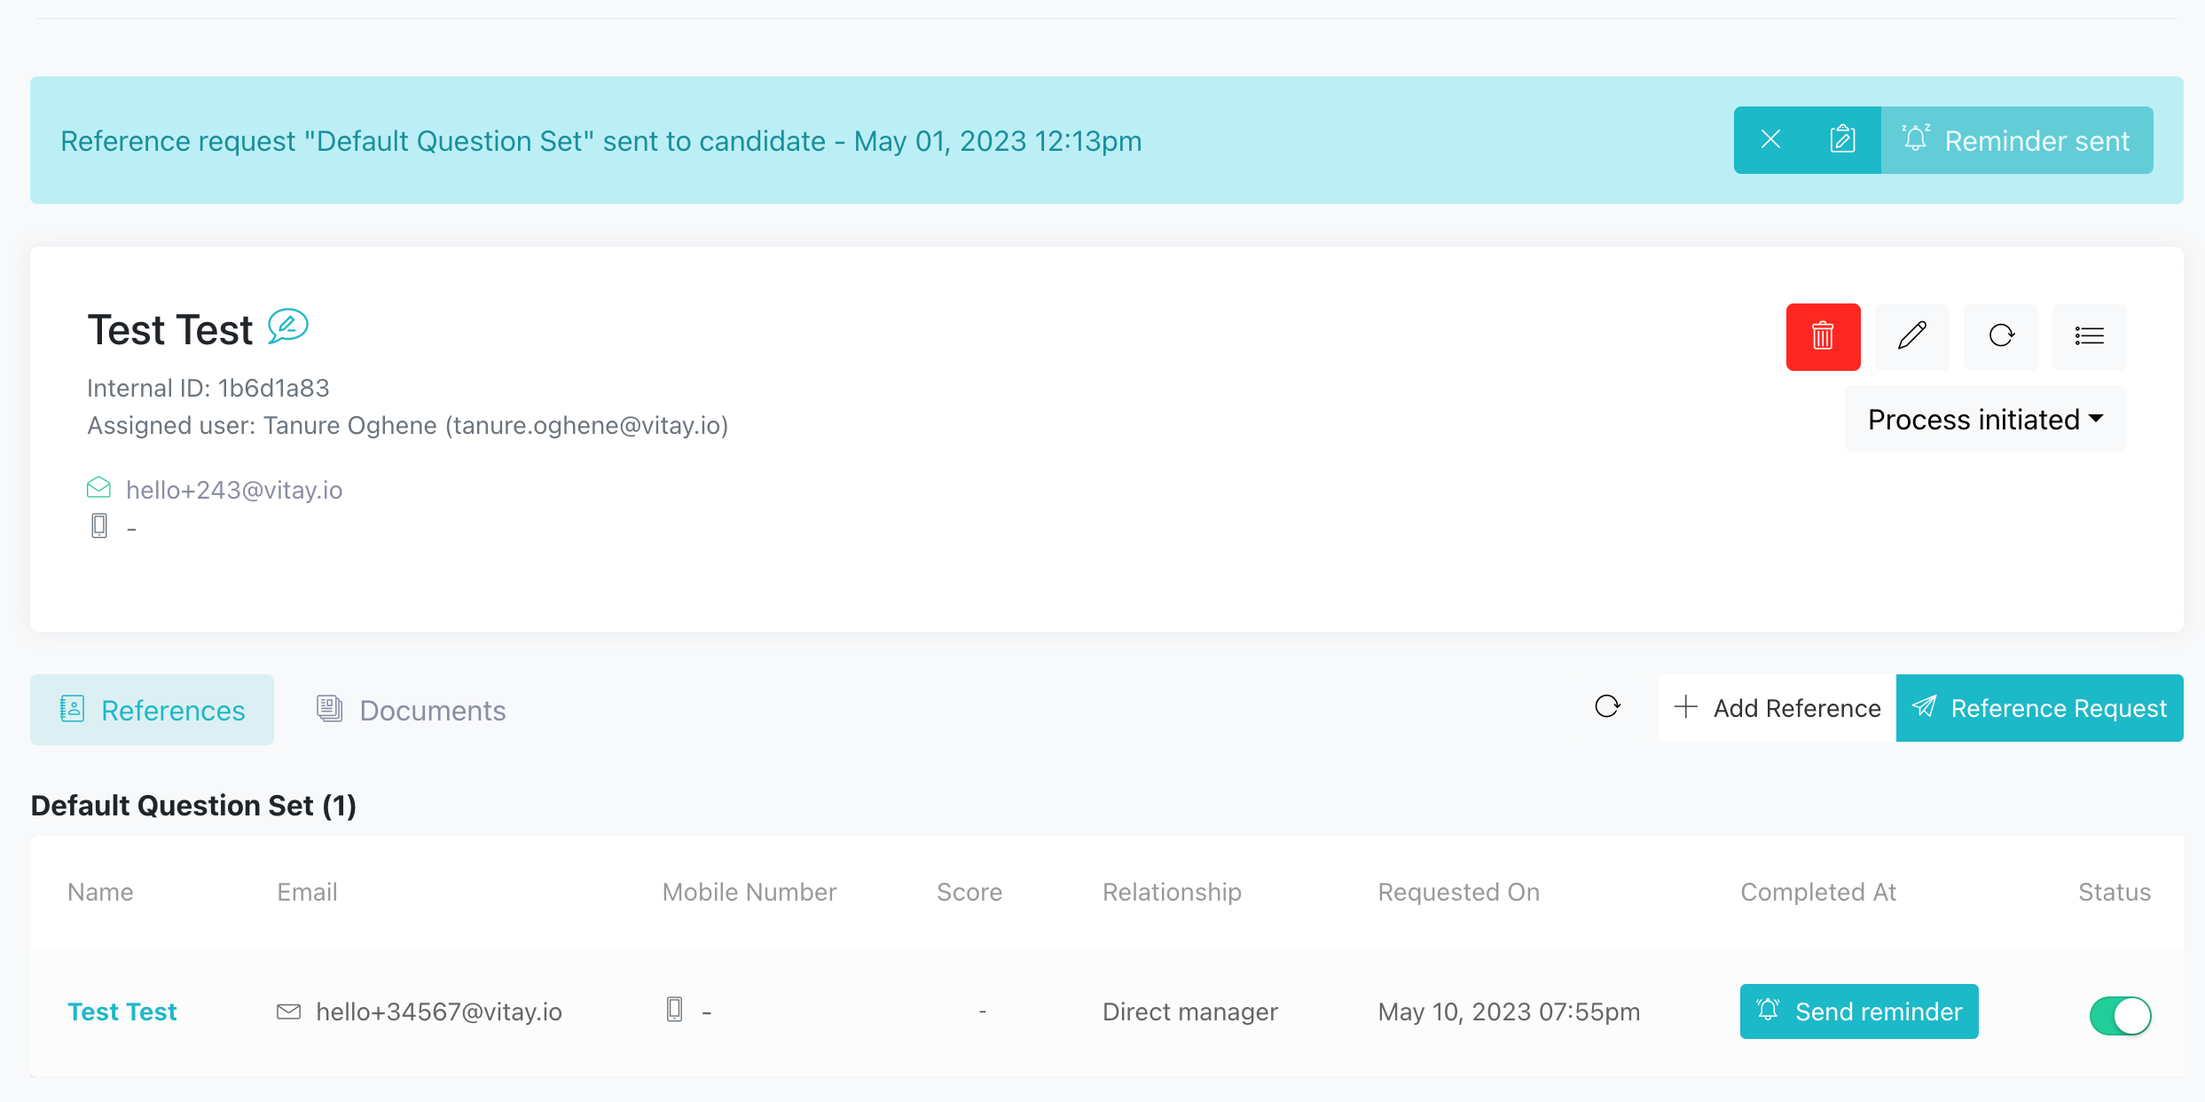Viewport: 2205px width, 1102px height.
Task: Open the Test Test reference link
Action: [x=122, y=1012]
